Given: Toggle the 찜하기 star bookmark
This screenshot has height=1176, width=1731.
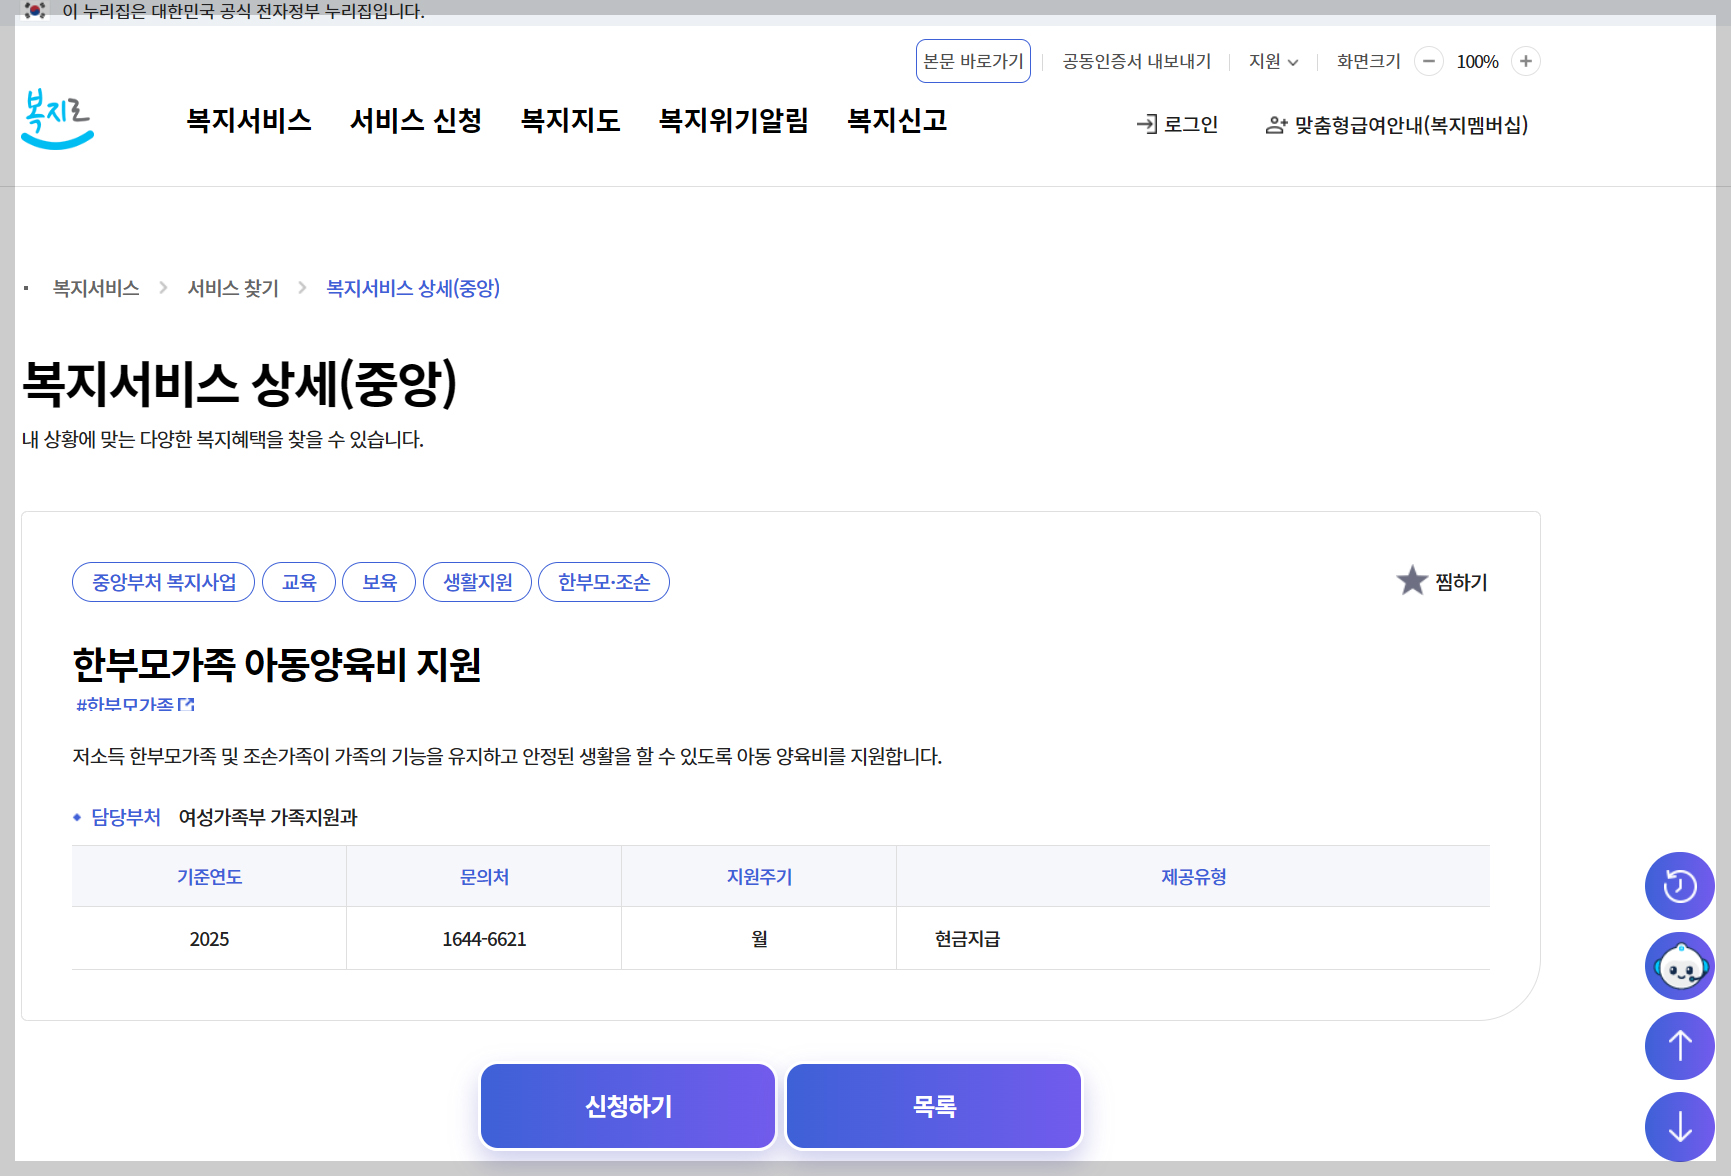Looking at the screenshot, I should coord(1412,581).
